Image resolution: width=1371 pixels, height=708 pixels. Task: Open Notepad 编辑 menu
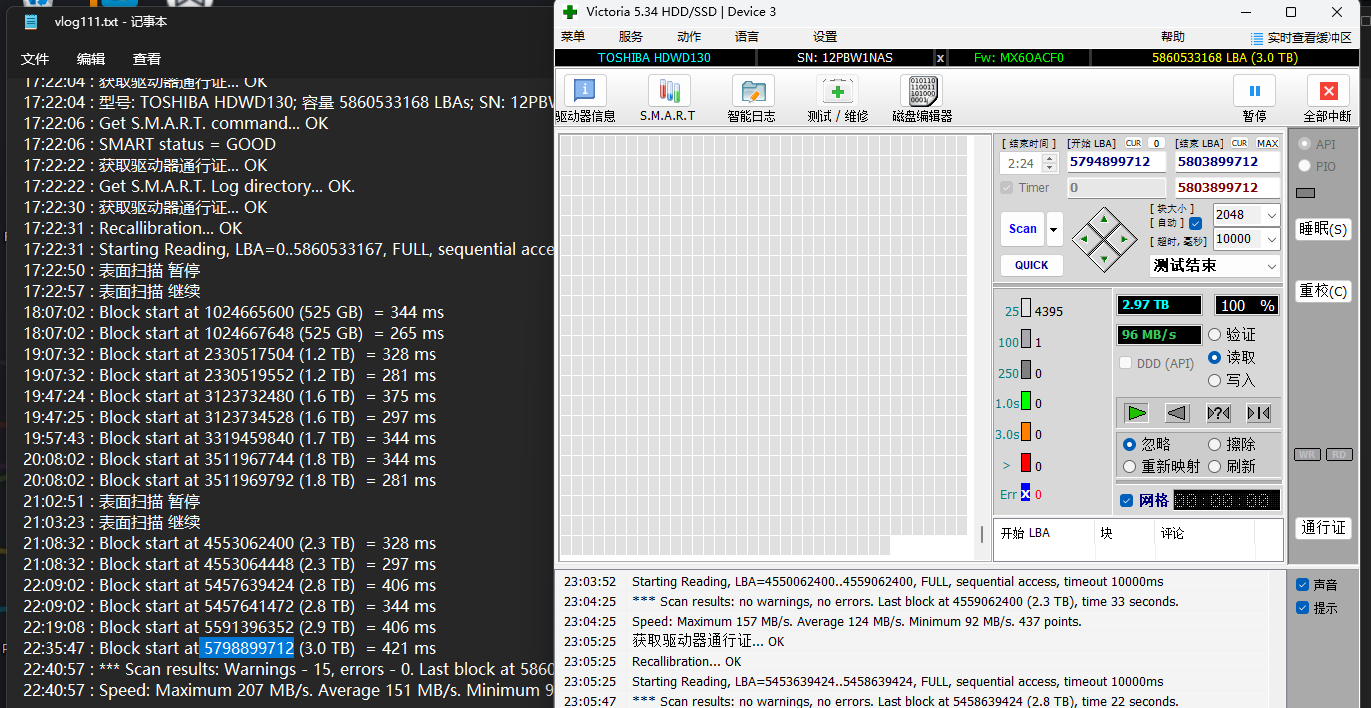tap(91, 59)
